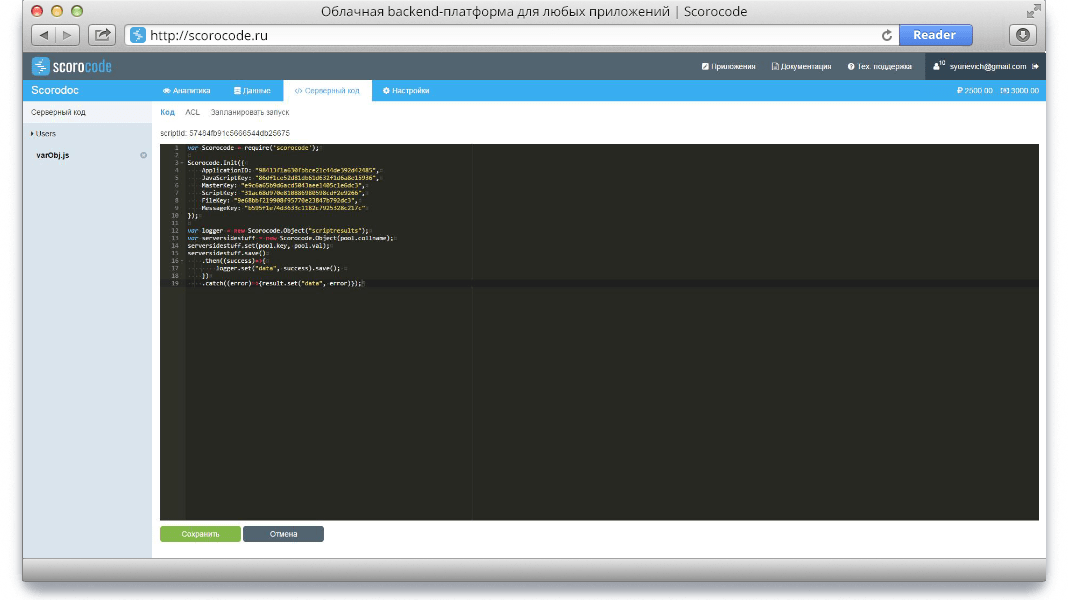Viewport: 1070px width, 600px height.
Task: Click the user account icon with badge 10
Action: (937, 66)
